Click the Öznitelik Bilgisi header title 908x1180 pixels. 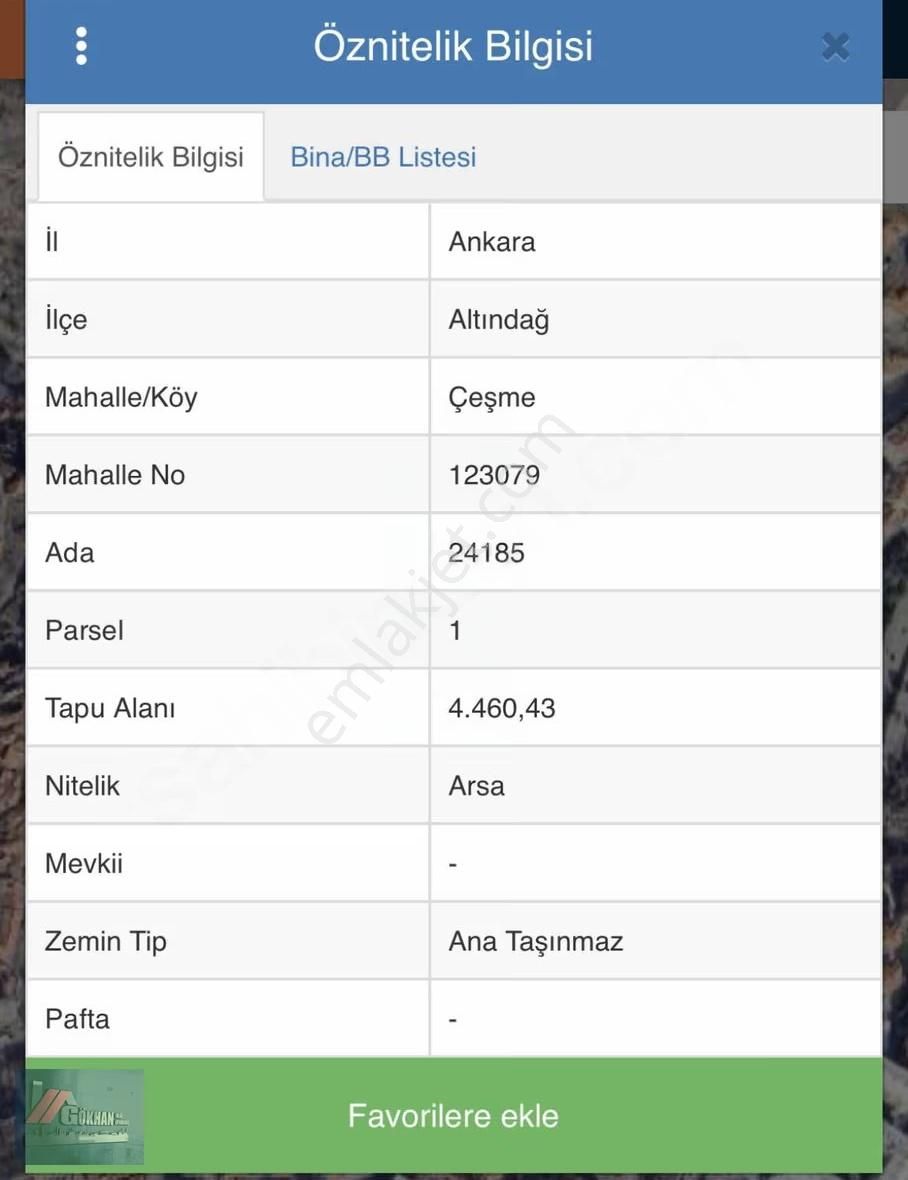[x=453, y=47]
